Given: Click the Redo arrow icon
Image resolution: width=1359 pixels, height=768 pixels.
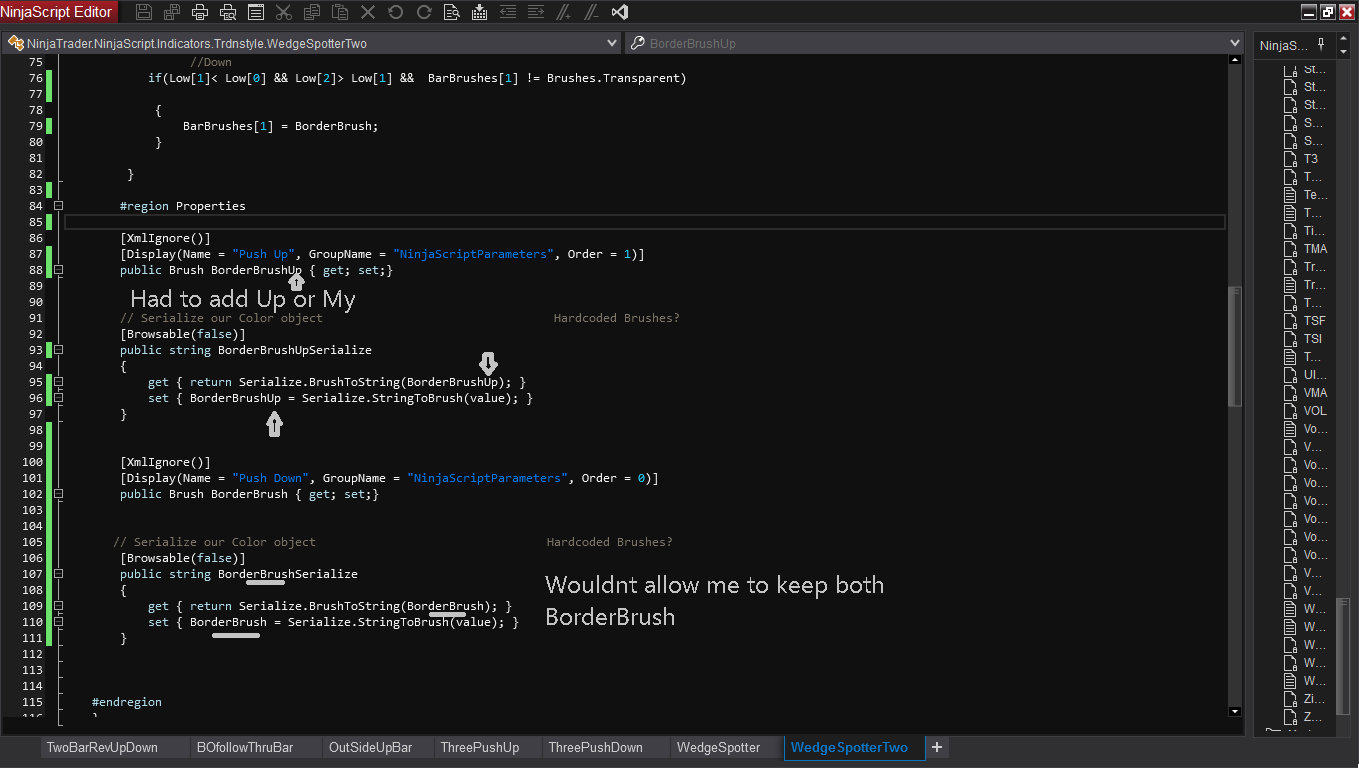Looking at the screenshot, I should click(424, 12).
